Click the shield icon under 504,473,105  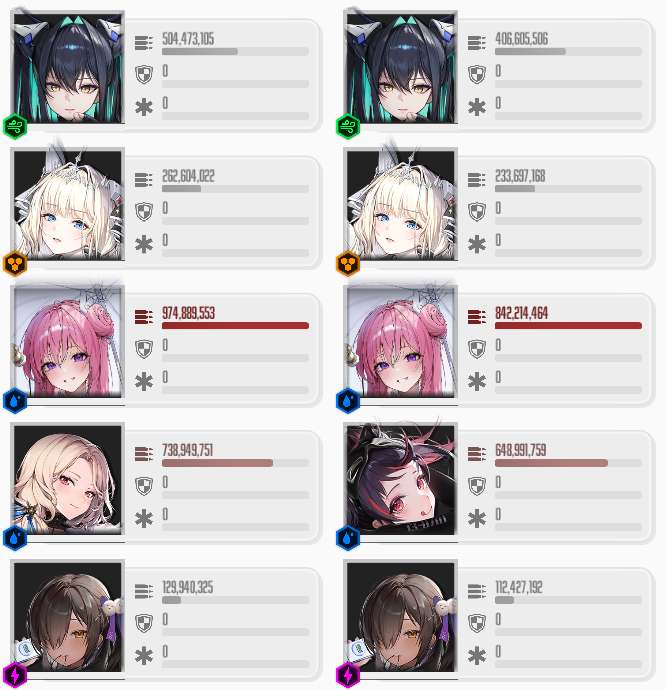click(144, 74)
